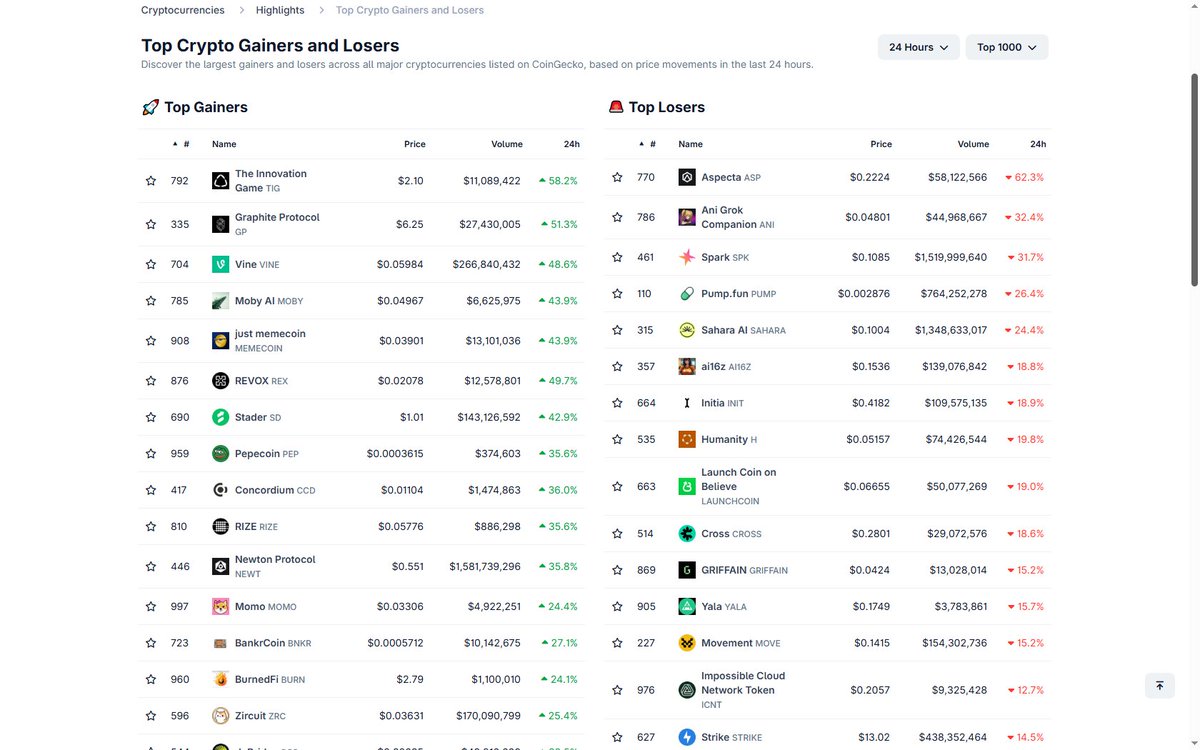The width and height of the screenshot is (1200, 750).
Task: Click the Strike lightning logo
Action: coord(687,737)
